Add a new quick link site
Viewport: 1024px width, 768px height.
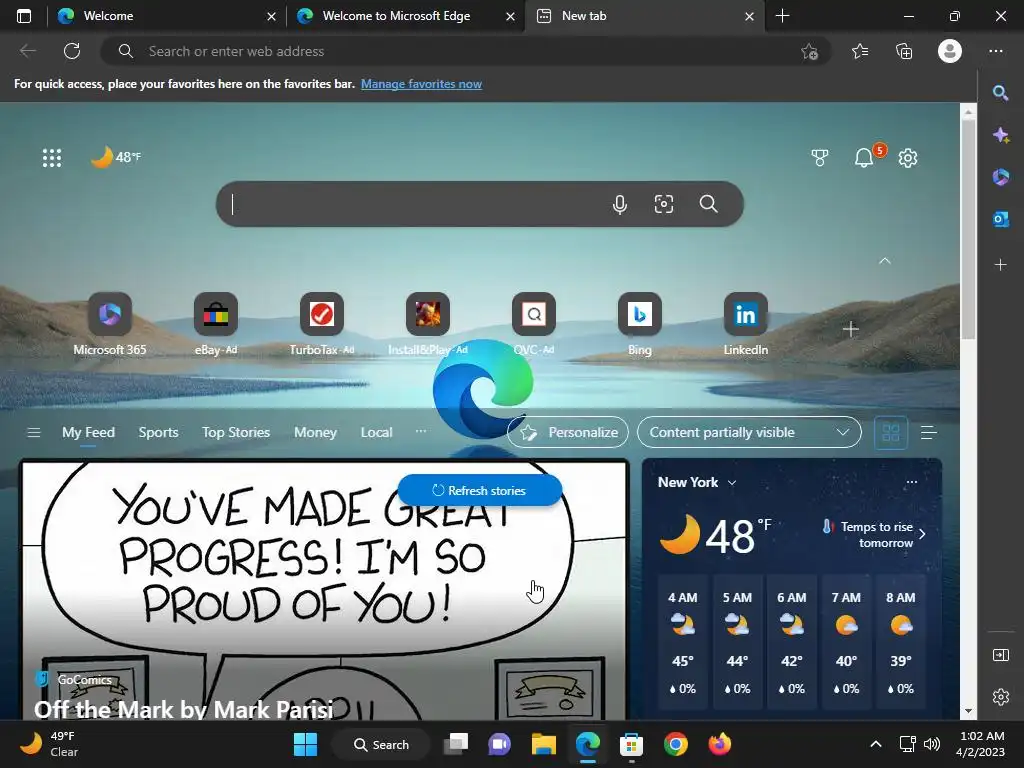850,329
